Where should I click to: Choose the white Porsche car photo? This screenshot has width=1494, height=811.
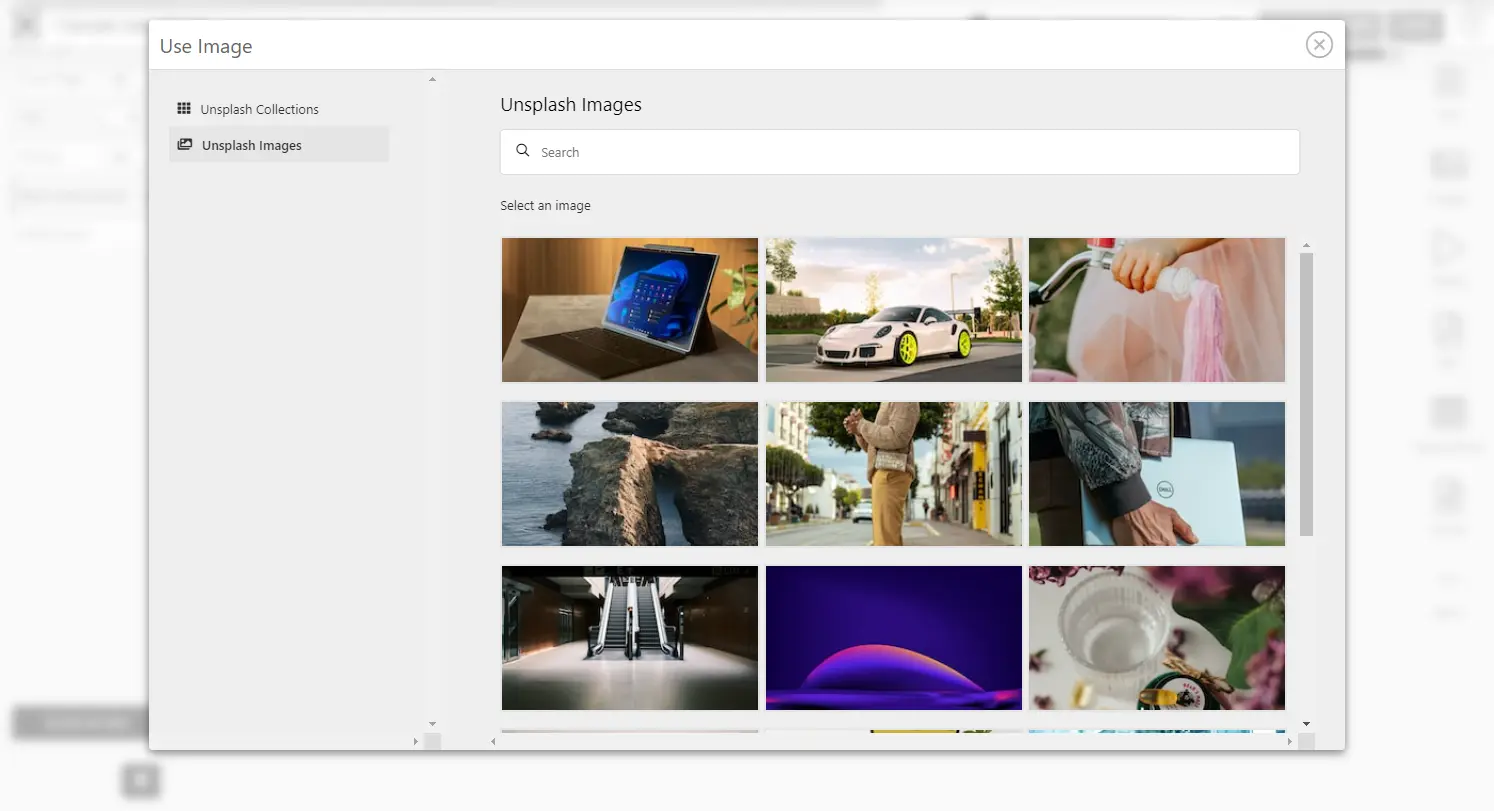(x=894, y=310)
